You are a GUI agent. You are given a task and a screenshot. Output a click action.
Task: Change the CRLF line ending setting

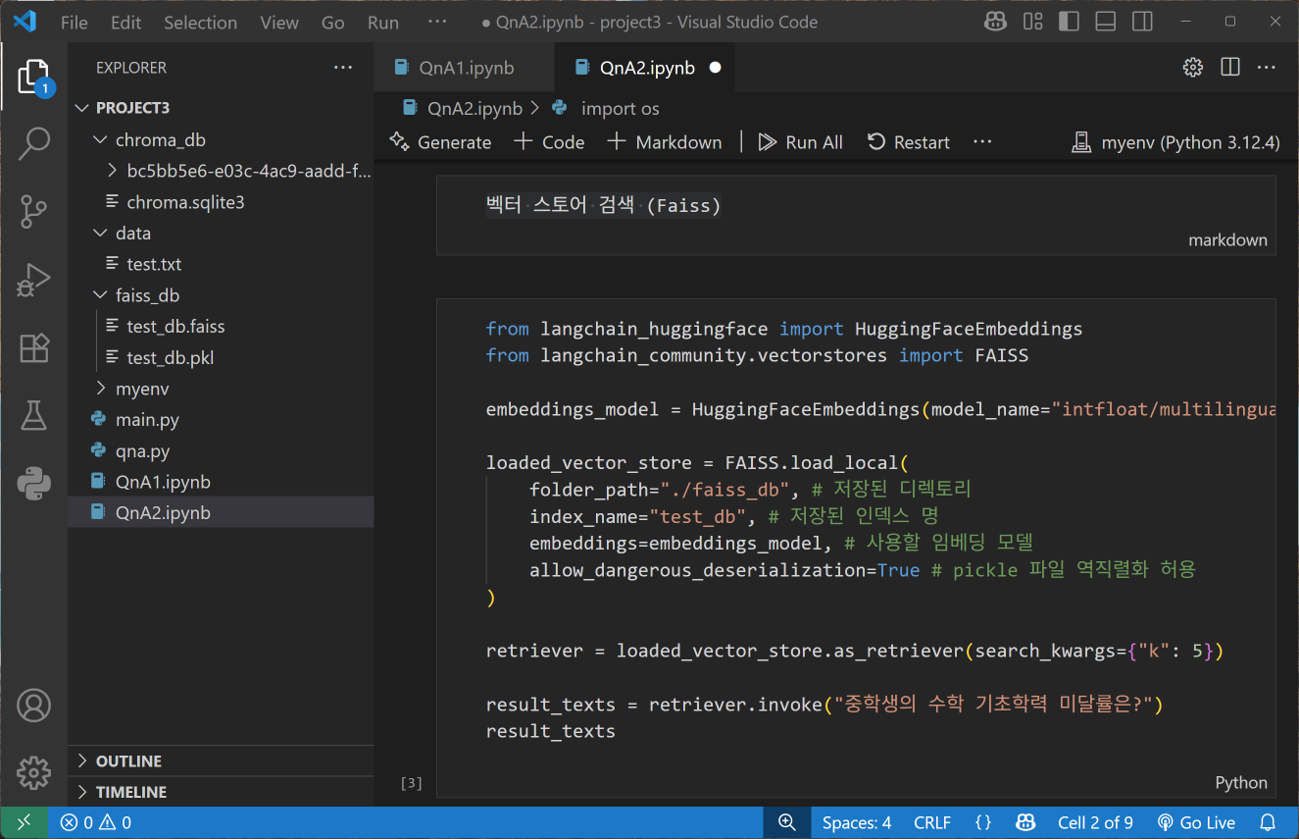tap(932, 823)
